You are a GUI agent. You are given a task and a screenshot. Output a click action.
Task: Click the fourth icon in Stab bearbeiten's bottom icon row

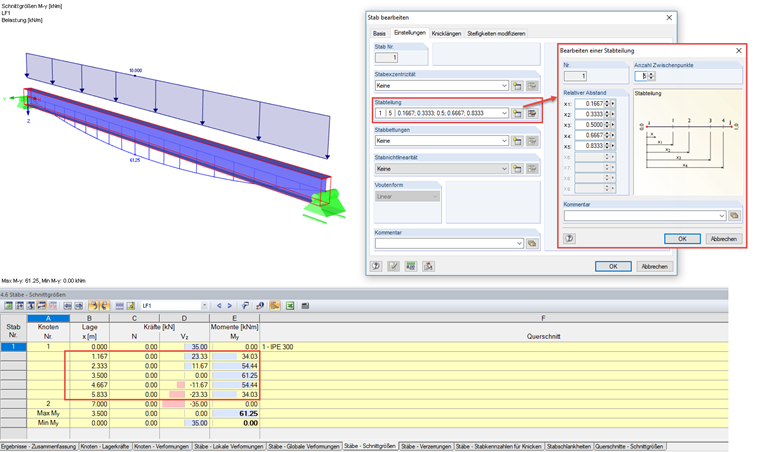(428, 266)
